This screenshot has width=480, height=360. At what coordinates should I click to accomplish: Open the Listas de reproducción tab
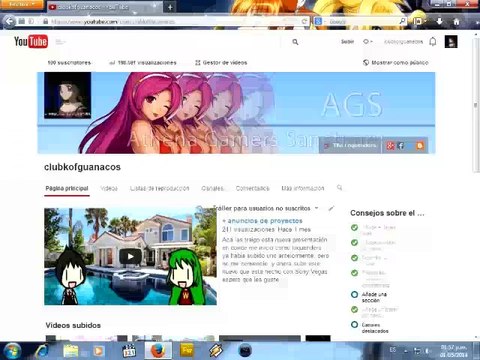click(x=159, y=188)
